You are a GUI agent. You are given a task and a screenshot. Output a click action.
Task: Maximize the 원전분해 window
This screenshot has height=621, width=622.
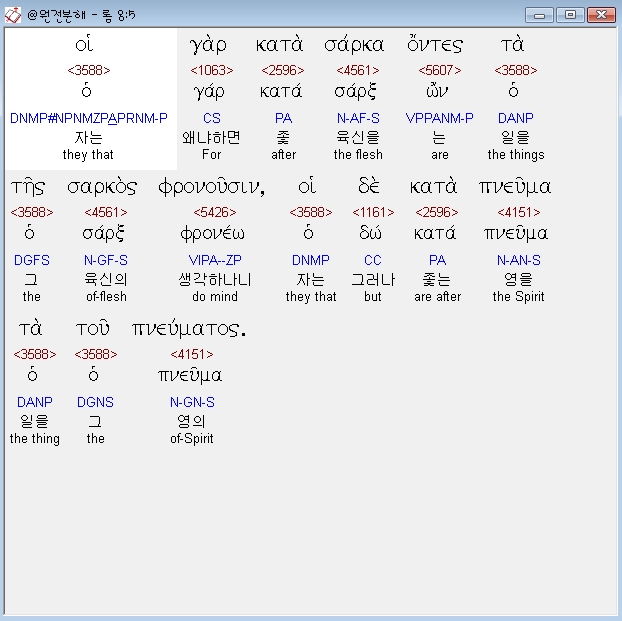[x=570, y=15]
